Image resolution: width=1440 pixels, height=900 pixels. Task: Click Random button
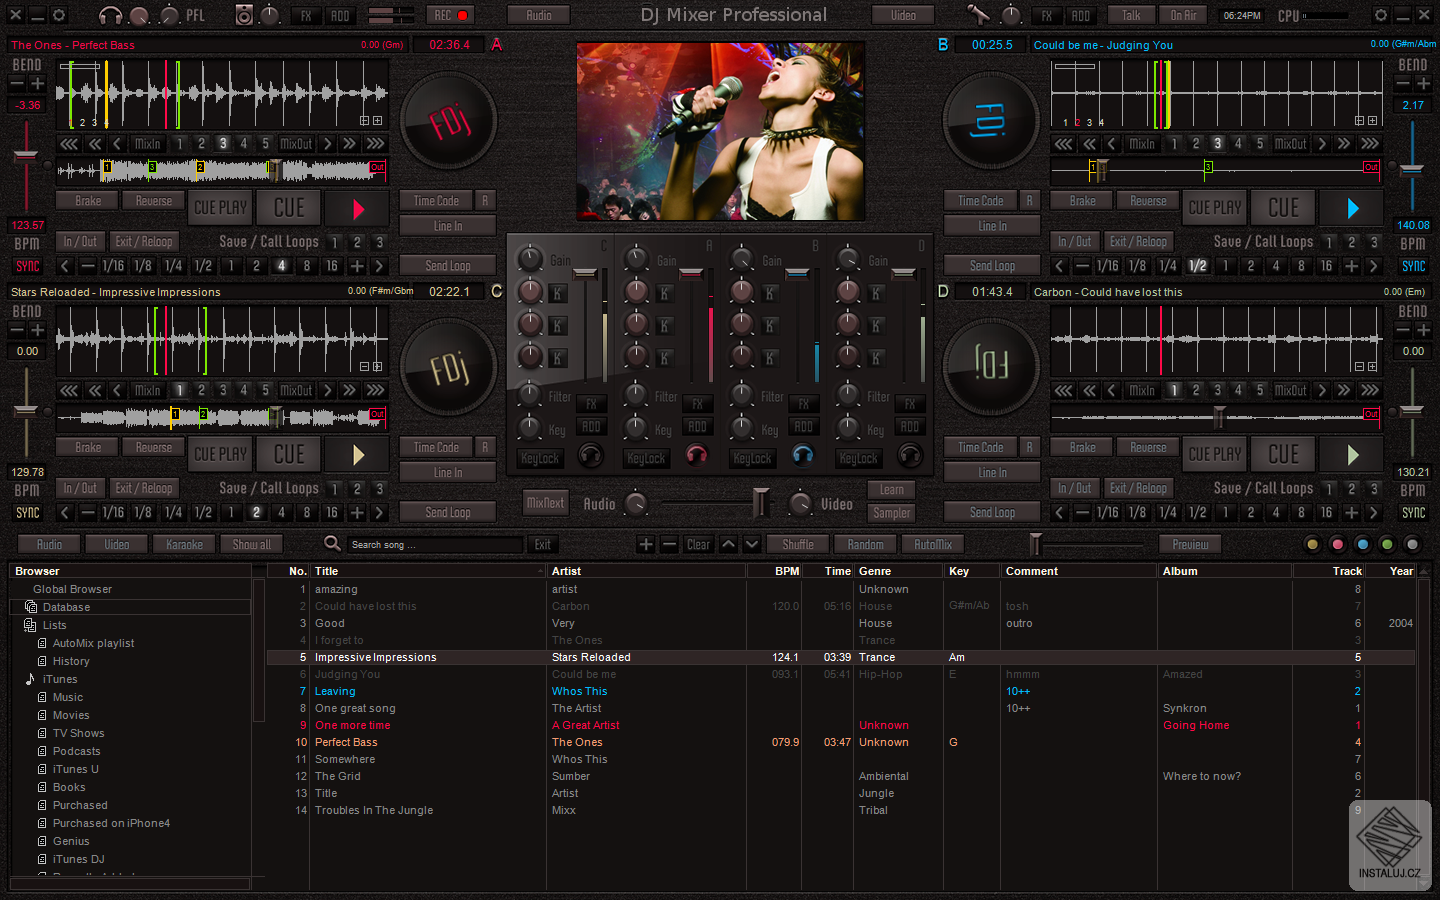(x=866, y=544)
